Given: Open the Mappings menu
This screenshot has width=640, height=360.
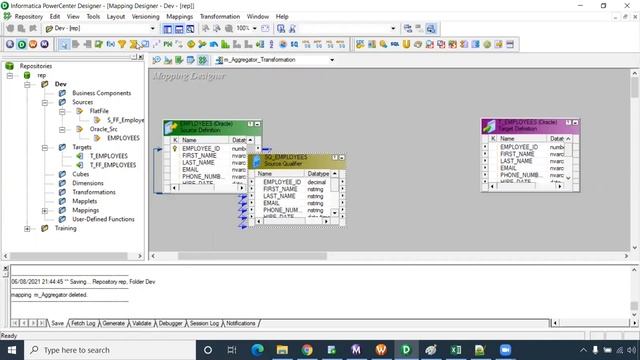Looking at the screenshot, I should tap(179, 17).
